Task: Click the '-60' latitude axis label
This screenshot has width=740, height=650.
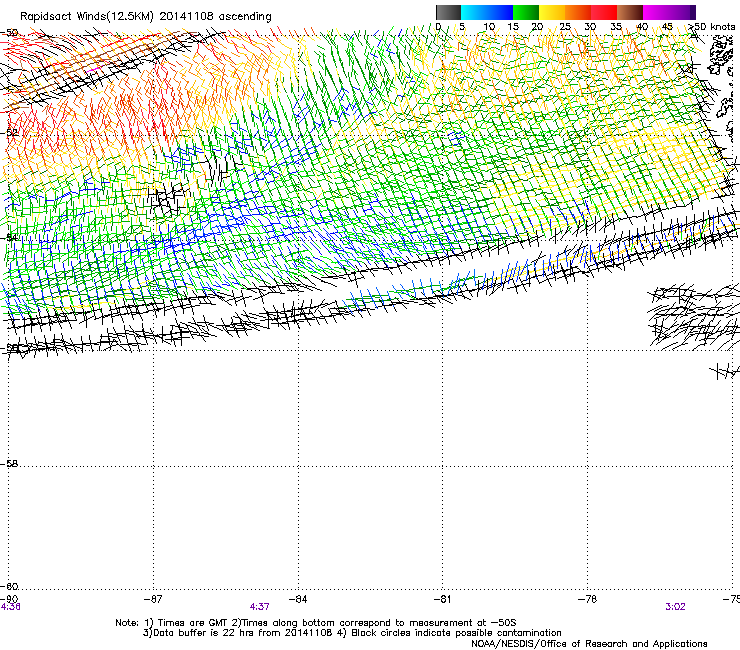Action: [x=10, y=586]
